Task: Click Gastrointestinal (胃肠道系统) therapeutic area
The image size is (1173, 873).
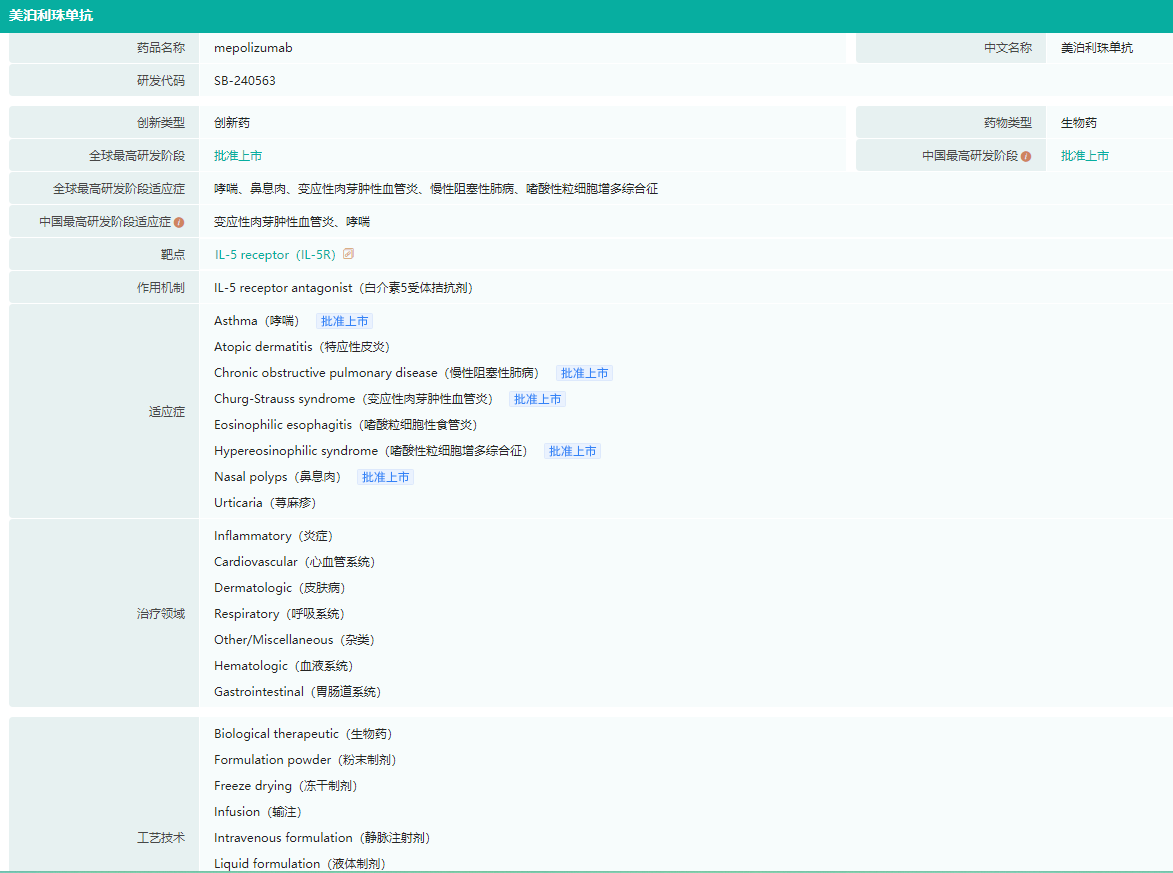Action: click(x=297, y=692)
